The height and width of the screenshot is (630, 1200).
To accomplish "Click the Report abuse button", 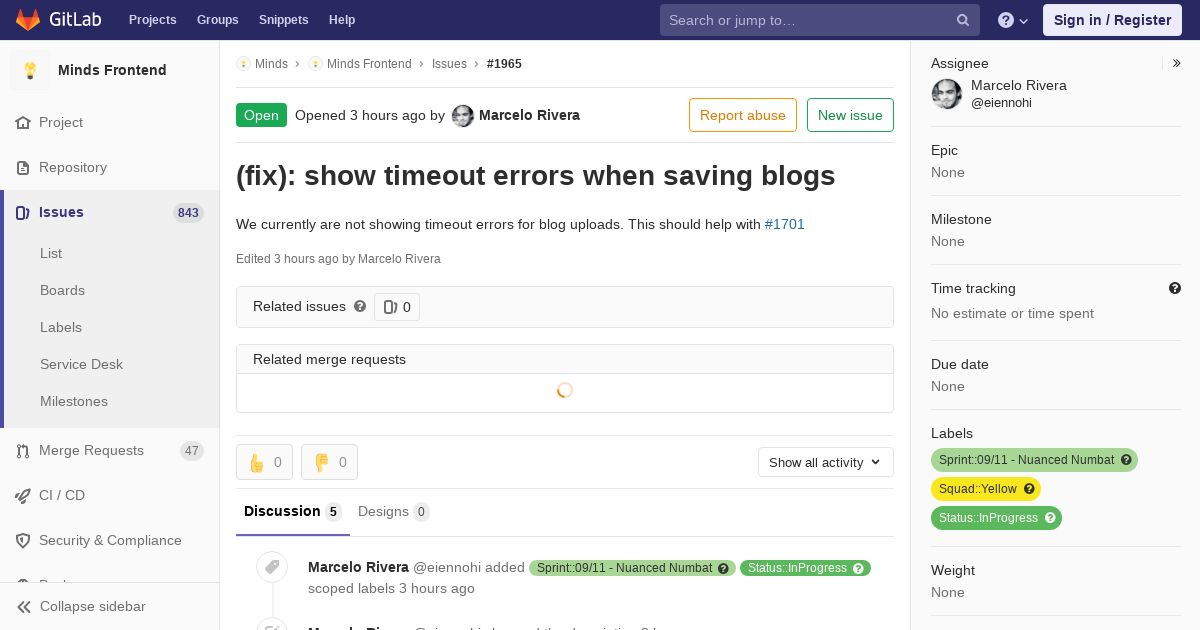I will tap(743, 115).
